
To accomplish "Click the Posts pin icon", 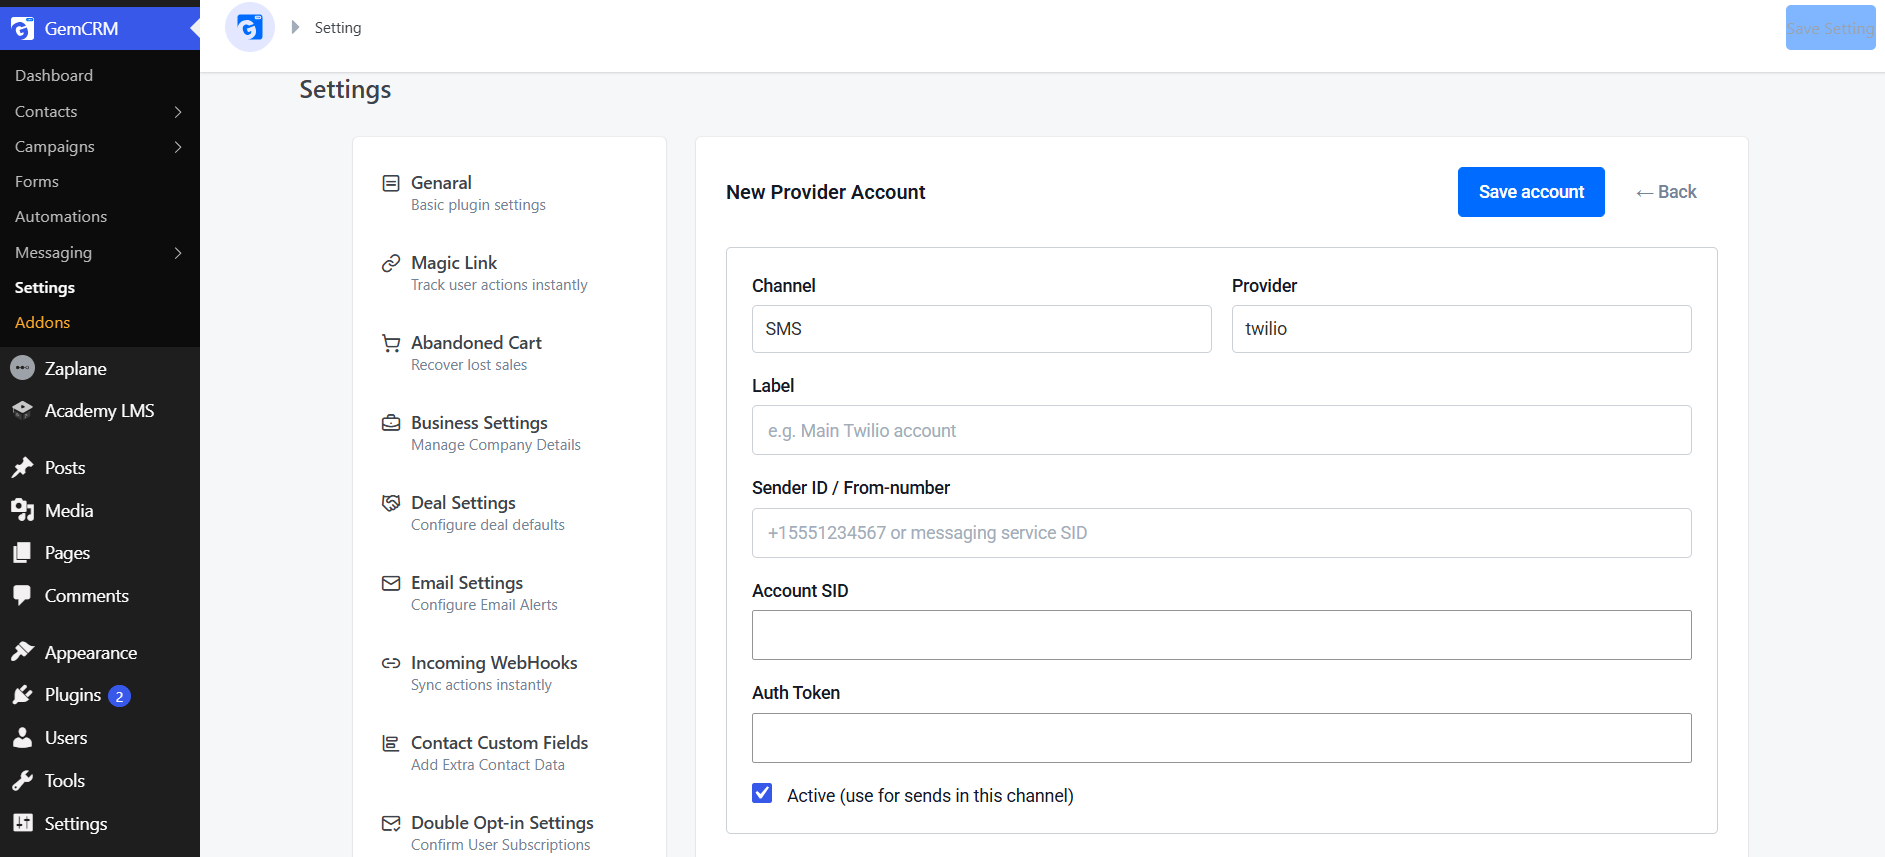I will [22, 467].
